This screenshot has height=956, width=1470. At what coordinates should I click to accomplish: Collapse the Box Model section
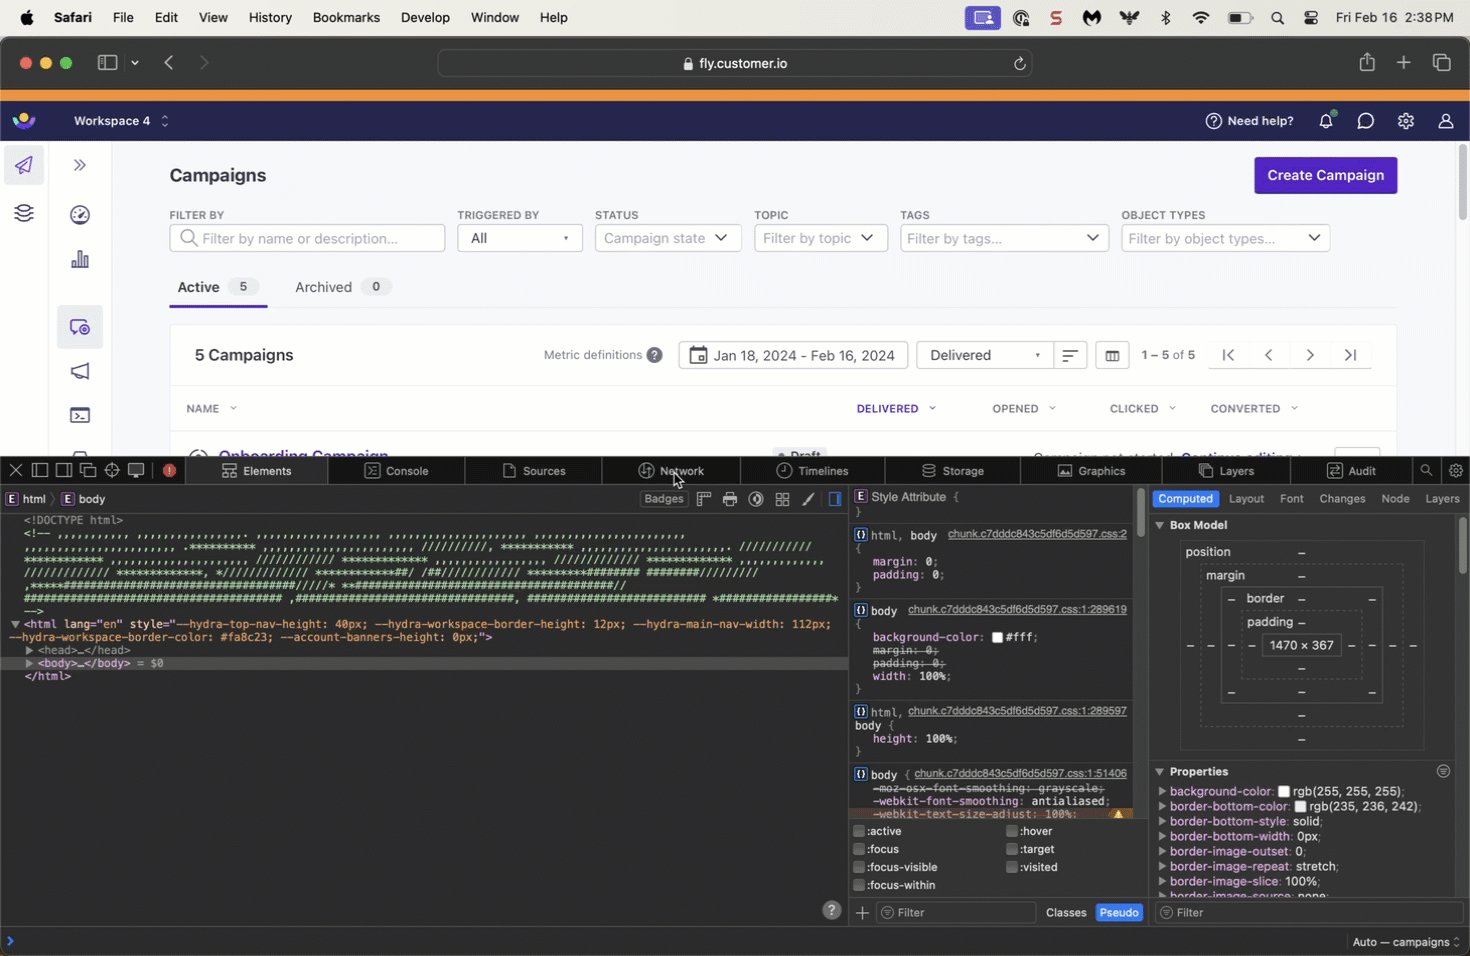(x=1160, y=525)
